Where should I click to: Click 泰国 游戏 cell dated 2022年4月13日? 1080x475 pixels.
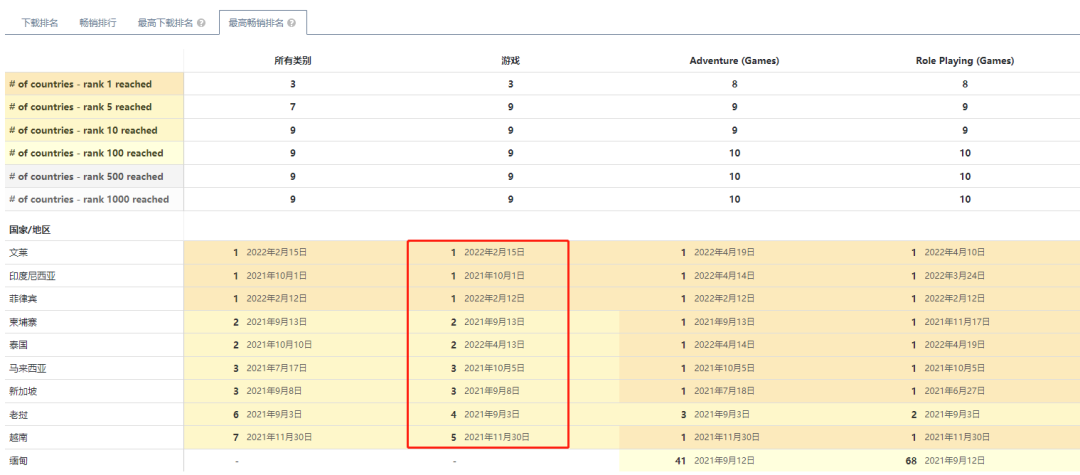point(490,345)
